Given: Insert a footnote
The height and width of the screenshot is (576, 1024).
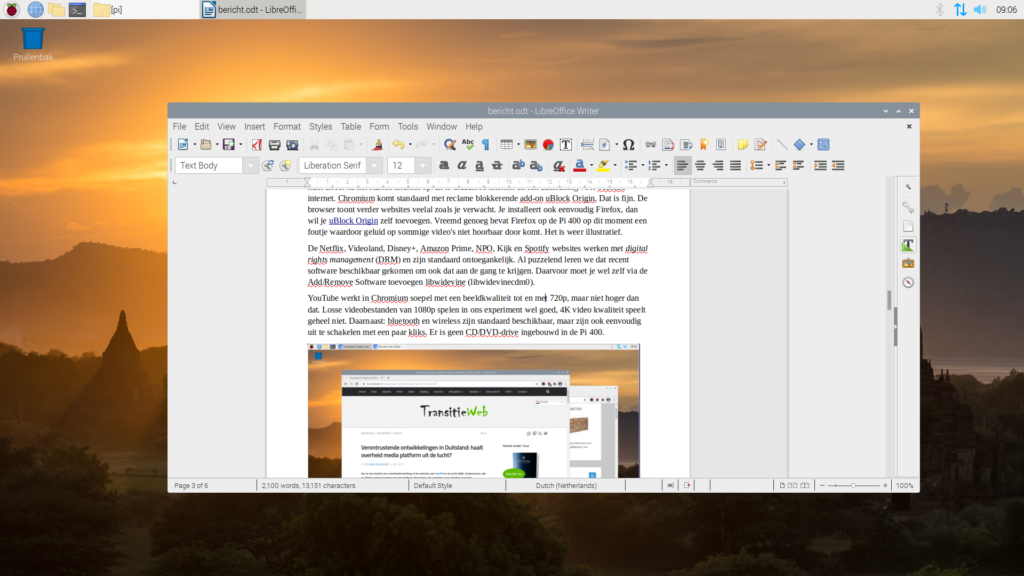Looking at the screenshot, I should tap(668, 144).
